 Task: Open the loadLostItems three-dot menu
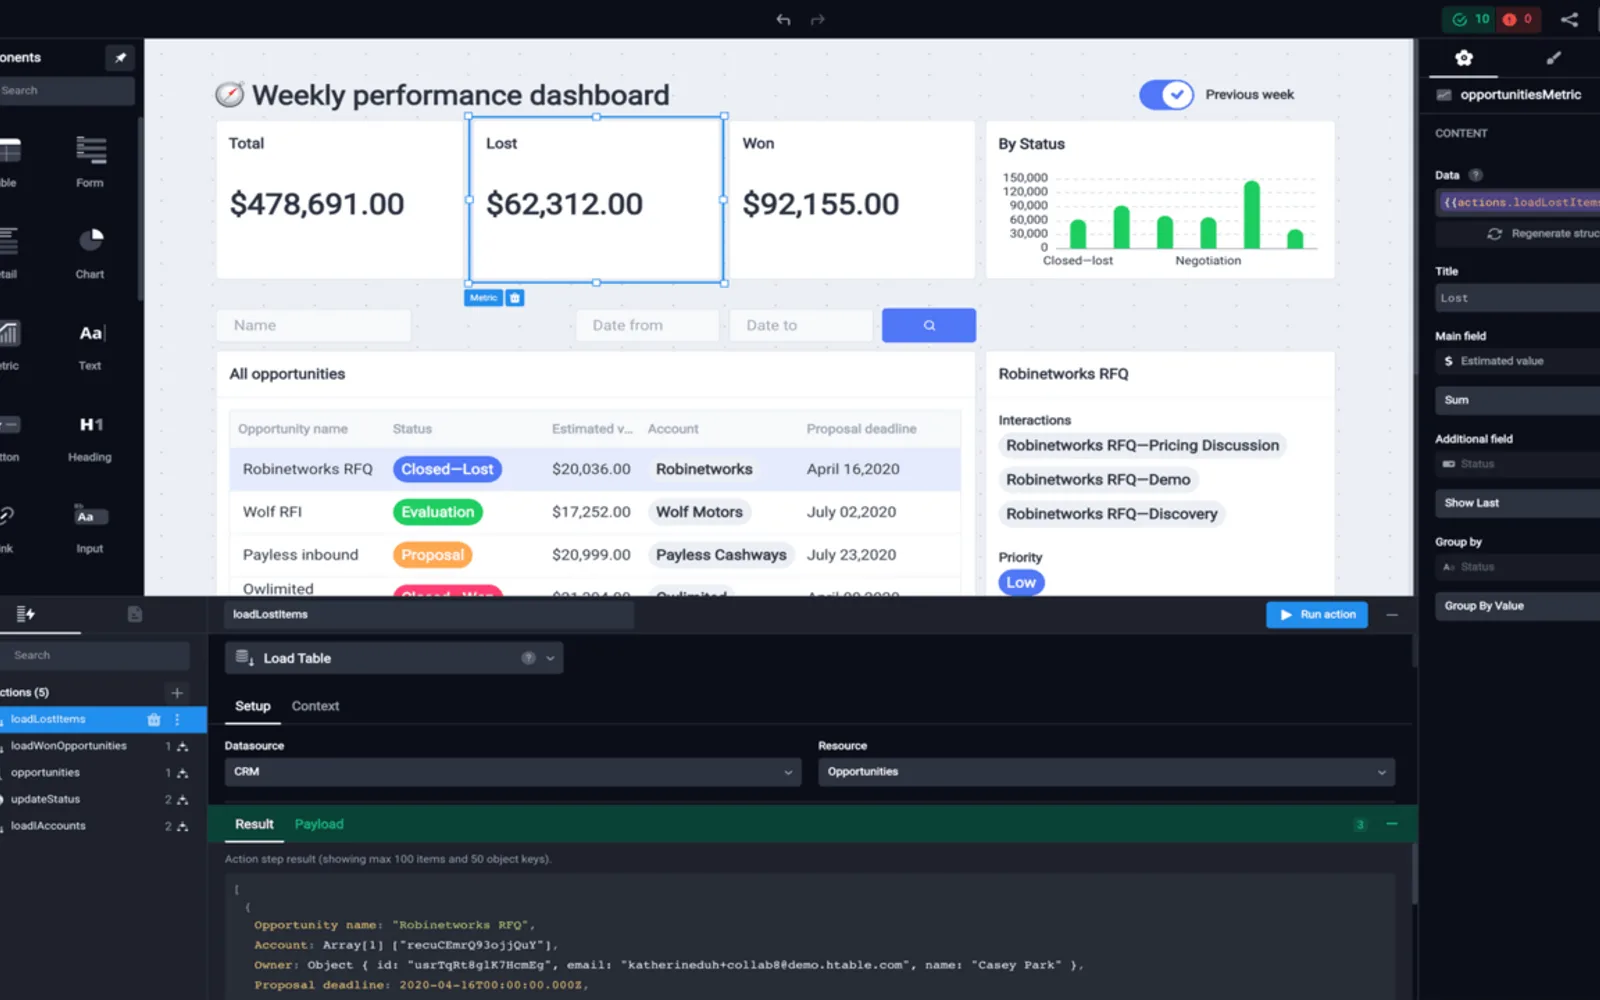pos(177,719)
